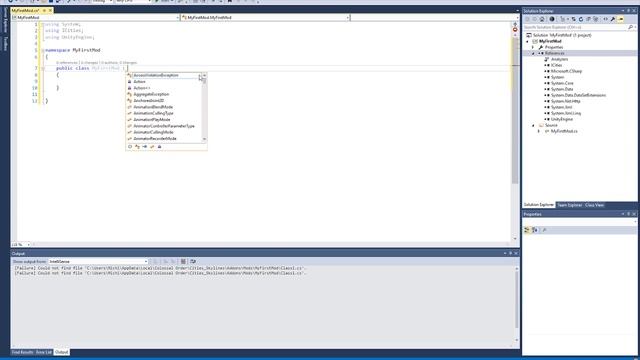Image resolution: width=640 pixels, height=360 pixels.
Task: Switch to the Class View tab
Action: tap(594, 205)
